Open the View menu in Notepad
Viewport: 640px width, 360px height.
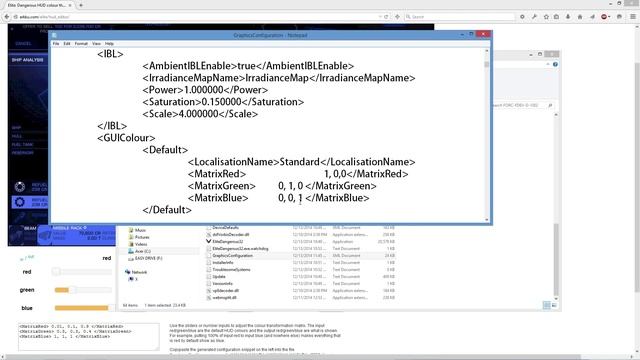96,43
